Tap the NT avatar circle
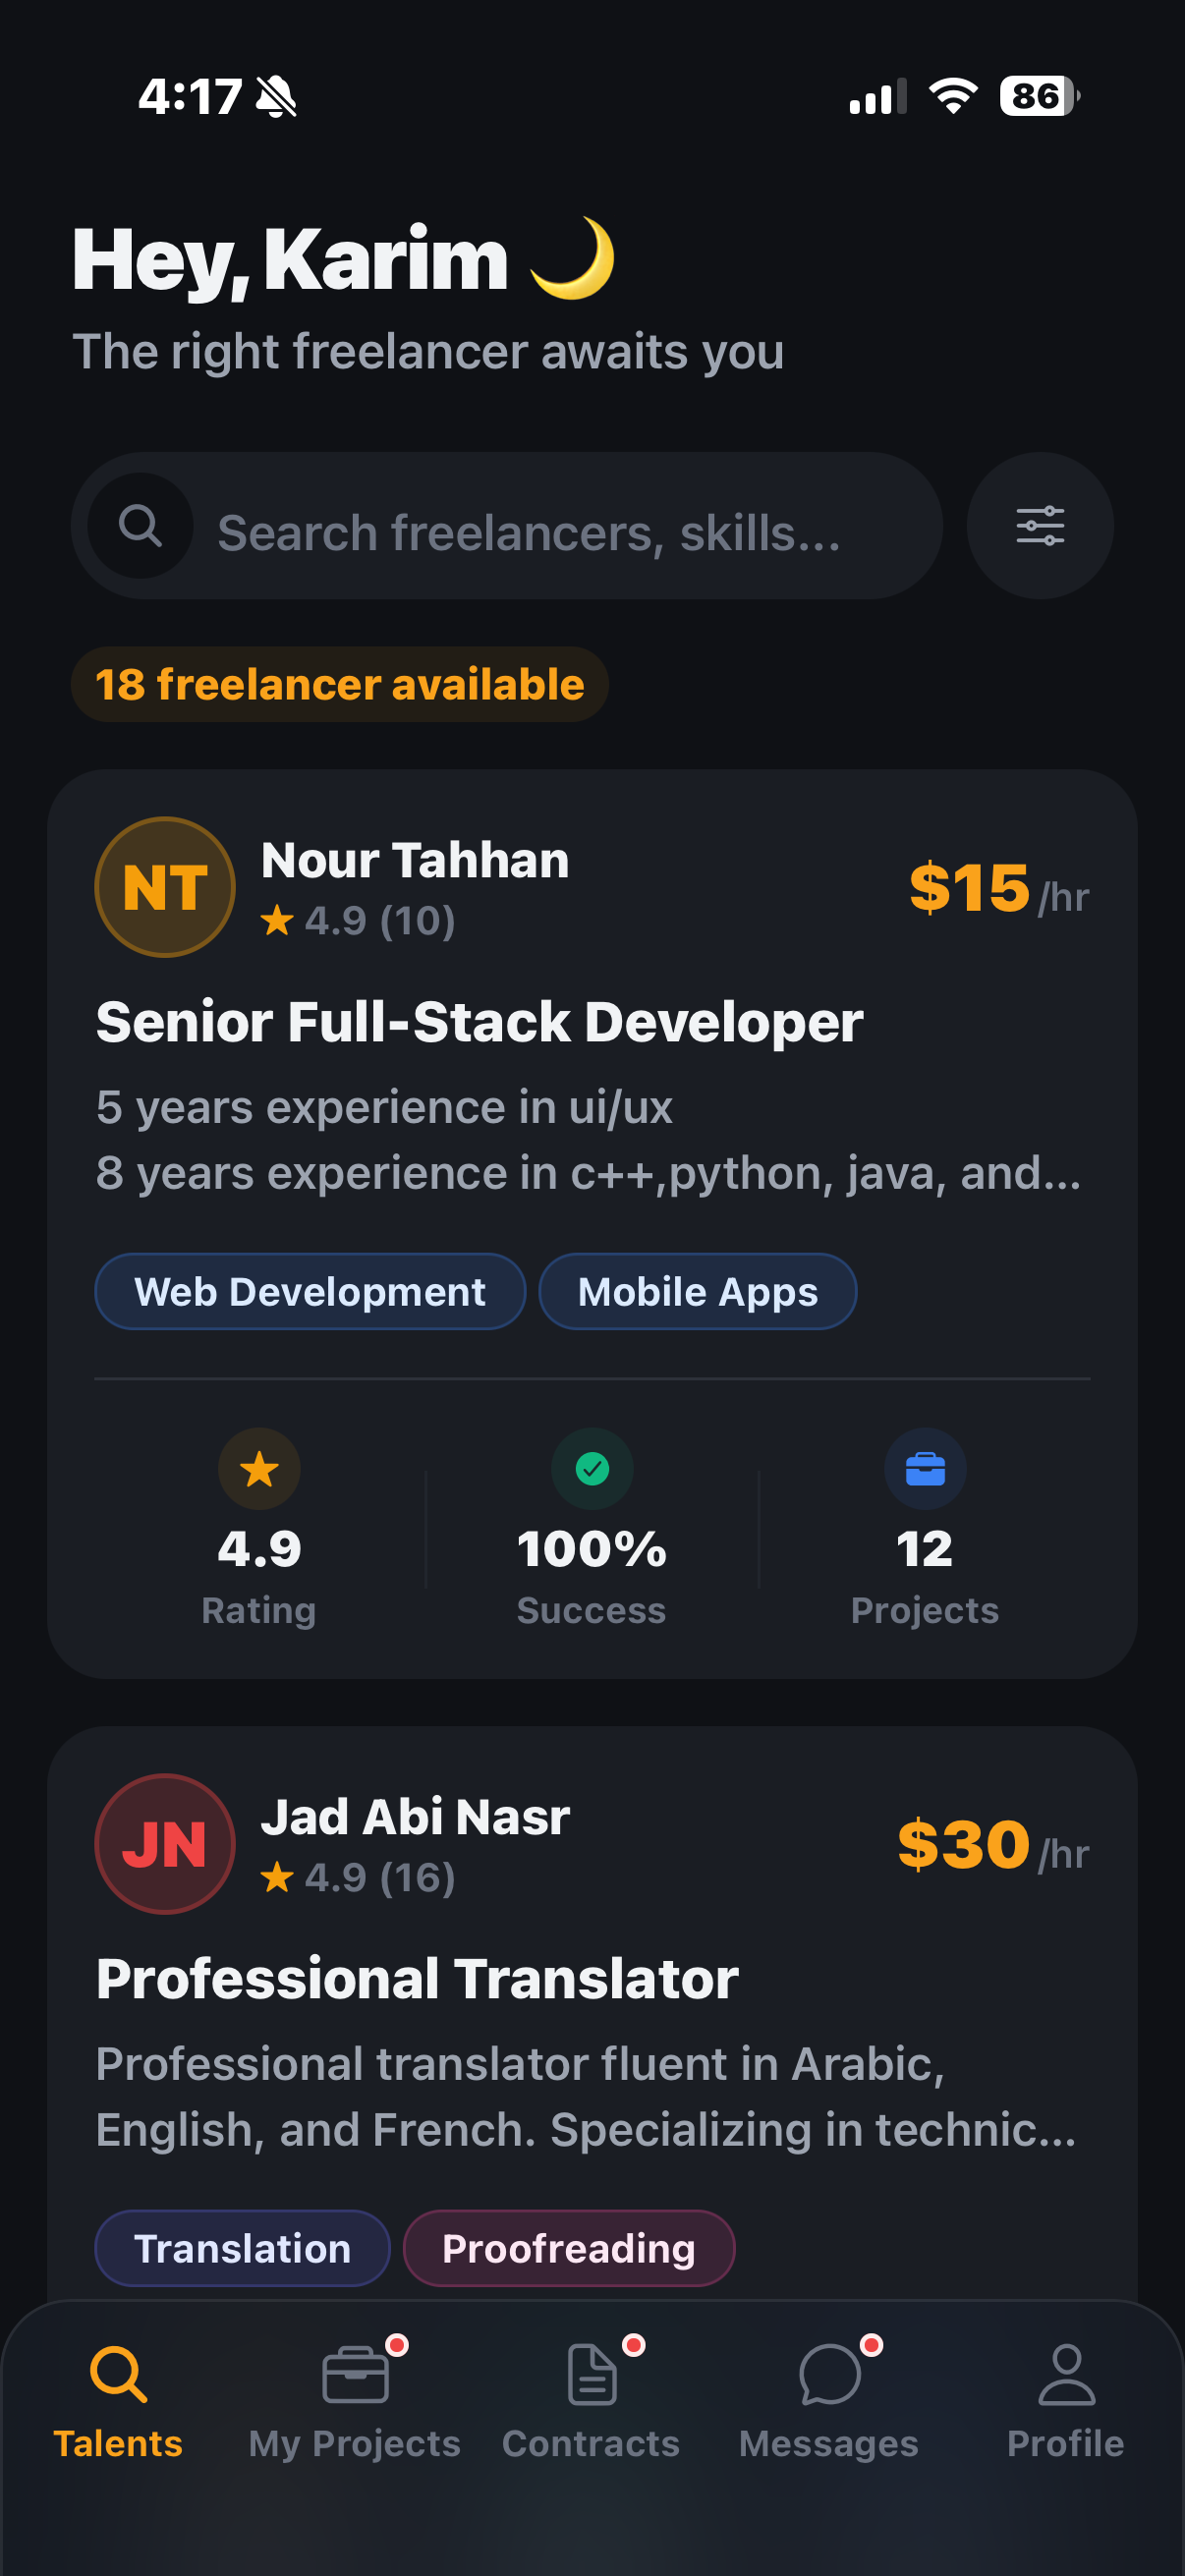This screenshot has width=1185, height=2576. (165, 887)
